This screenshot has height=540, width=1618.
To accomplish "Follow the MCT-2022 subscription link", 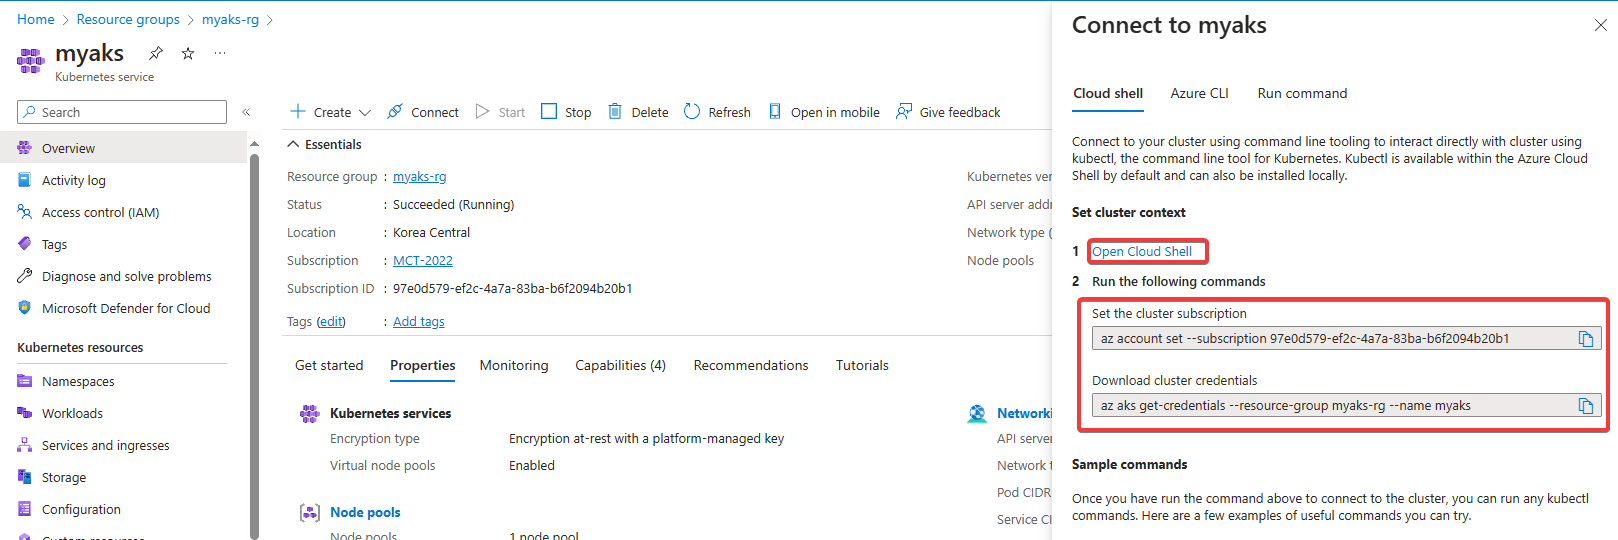I will coord(423,260).
